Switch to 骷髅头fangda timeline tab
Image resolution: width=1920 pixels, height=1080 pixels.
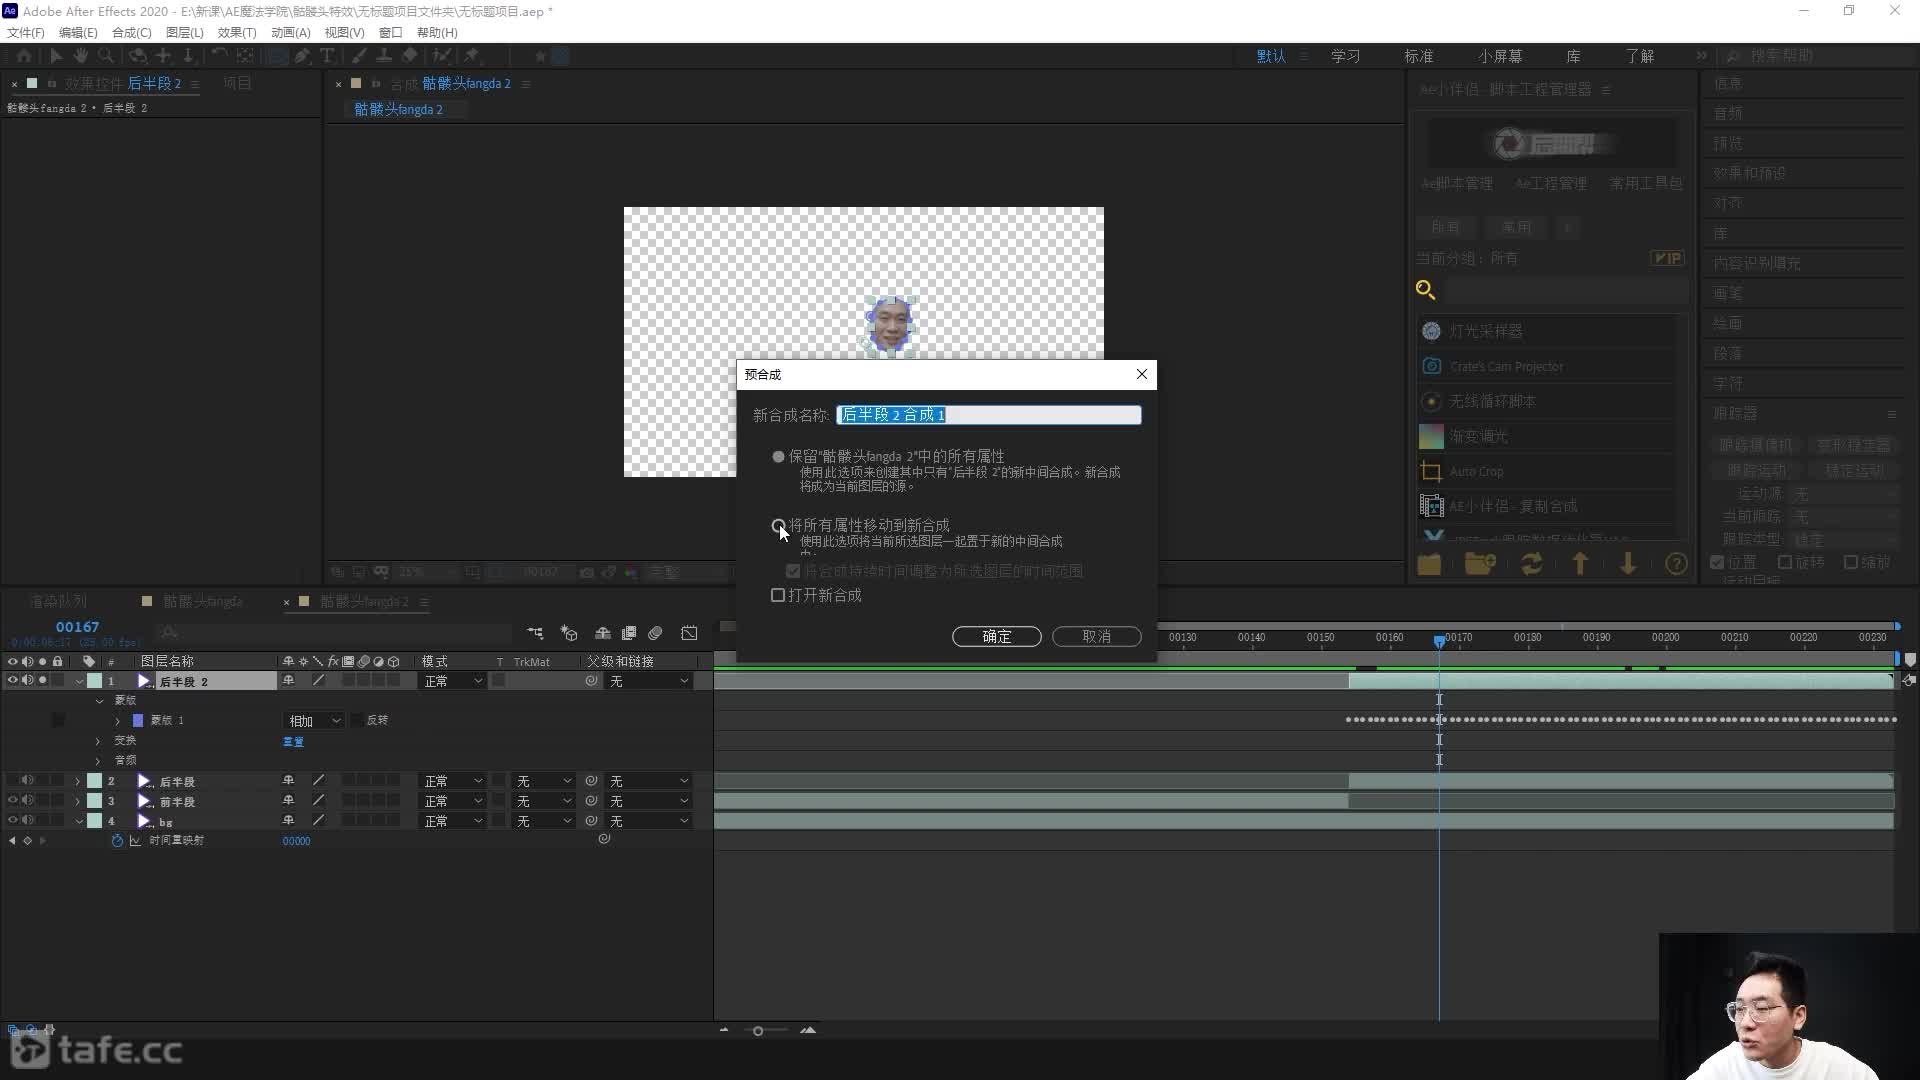pyautogui.click(x=203, y=601)
